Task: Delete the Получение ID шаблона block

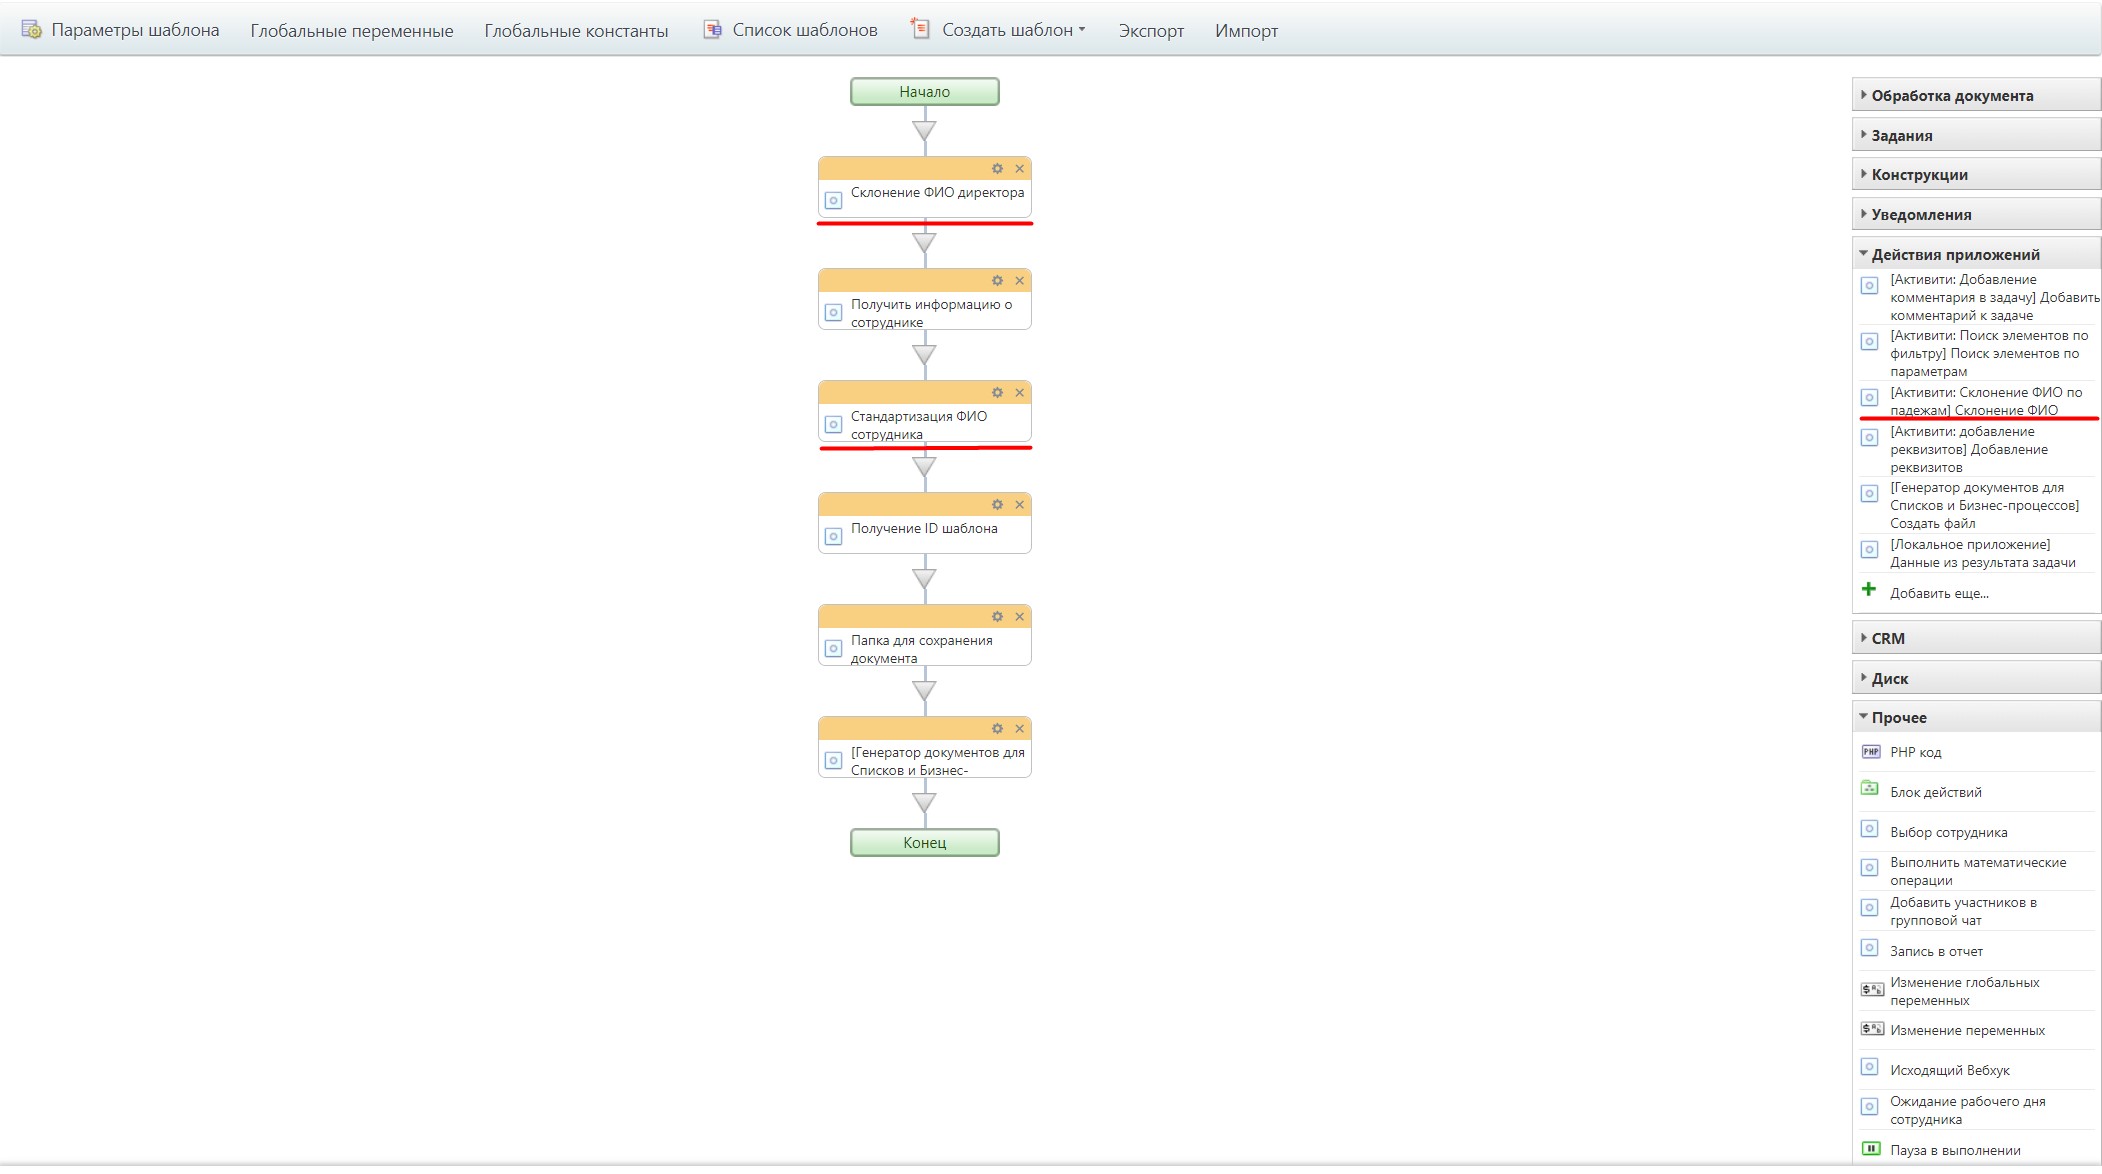Action: (1019, 505)
